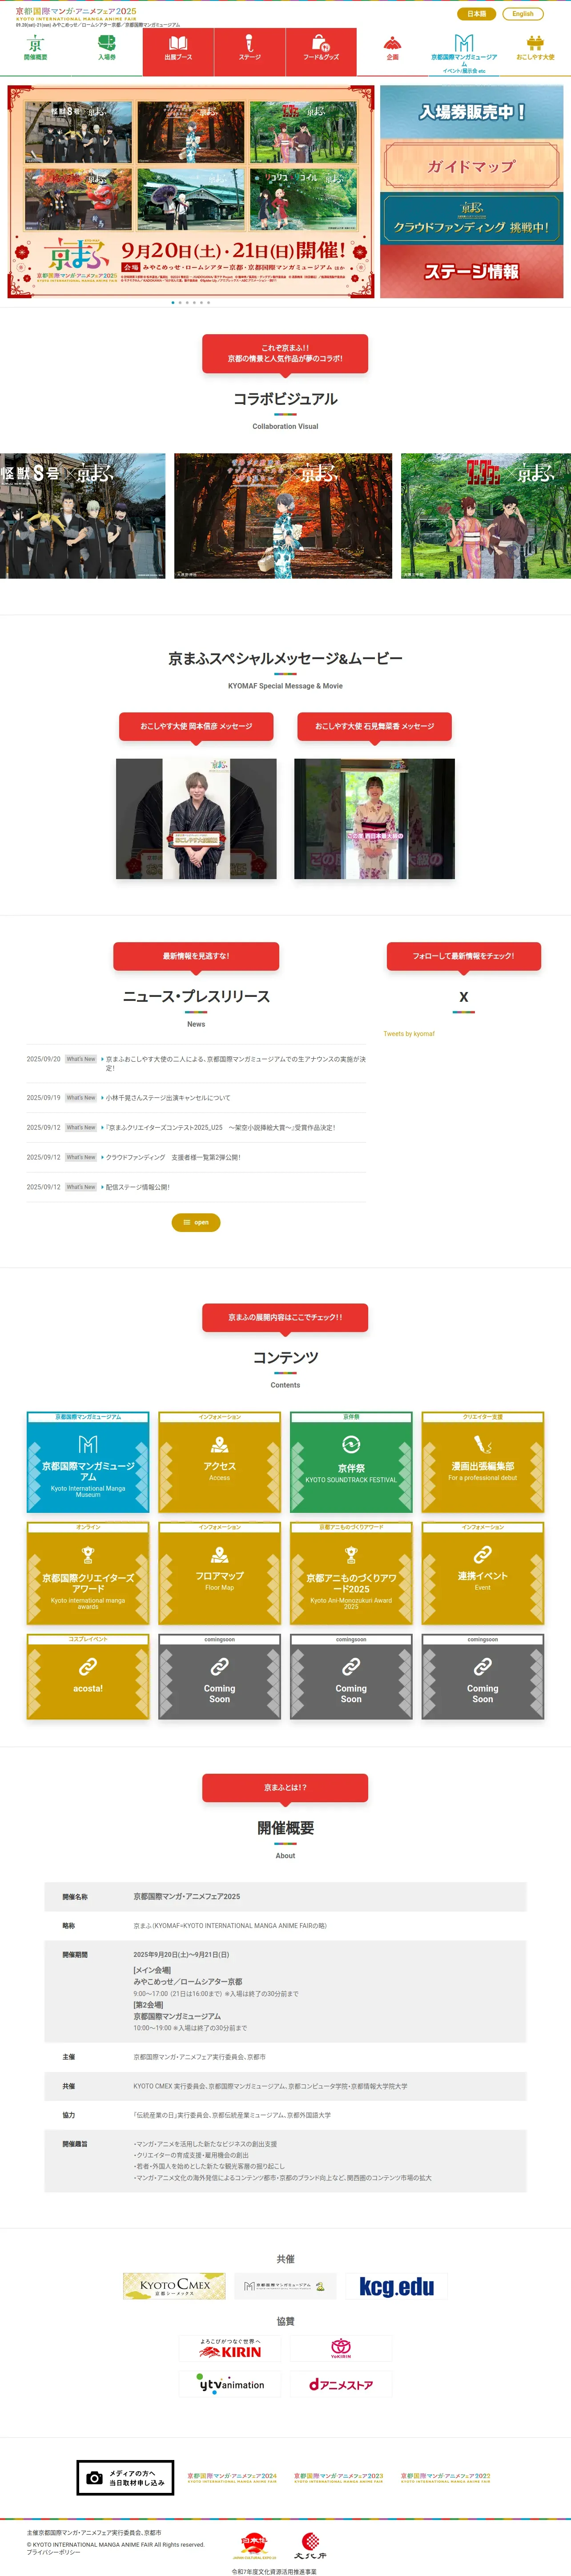Open the 京都国際マンガミュージアム nav item
This screenshot has height=2576, width=571.
pos(464,52)
